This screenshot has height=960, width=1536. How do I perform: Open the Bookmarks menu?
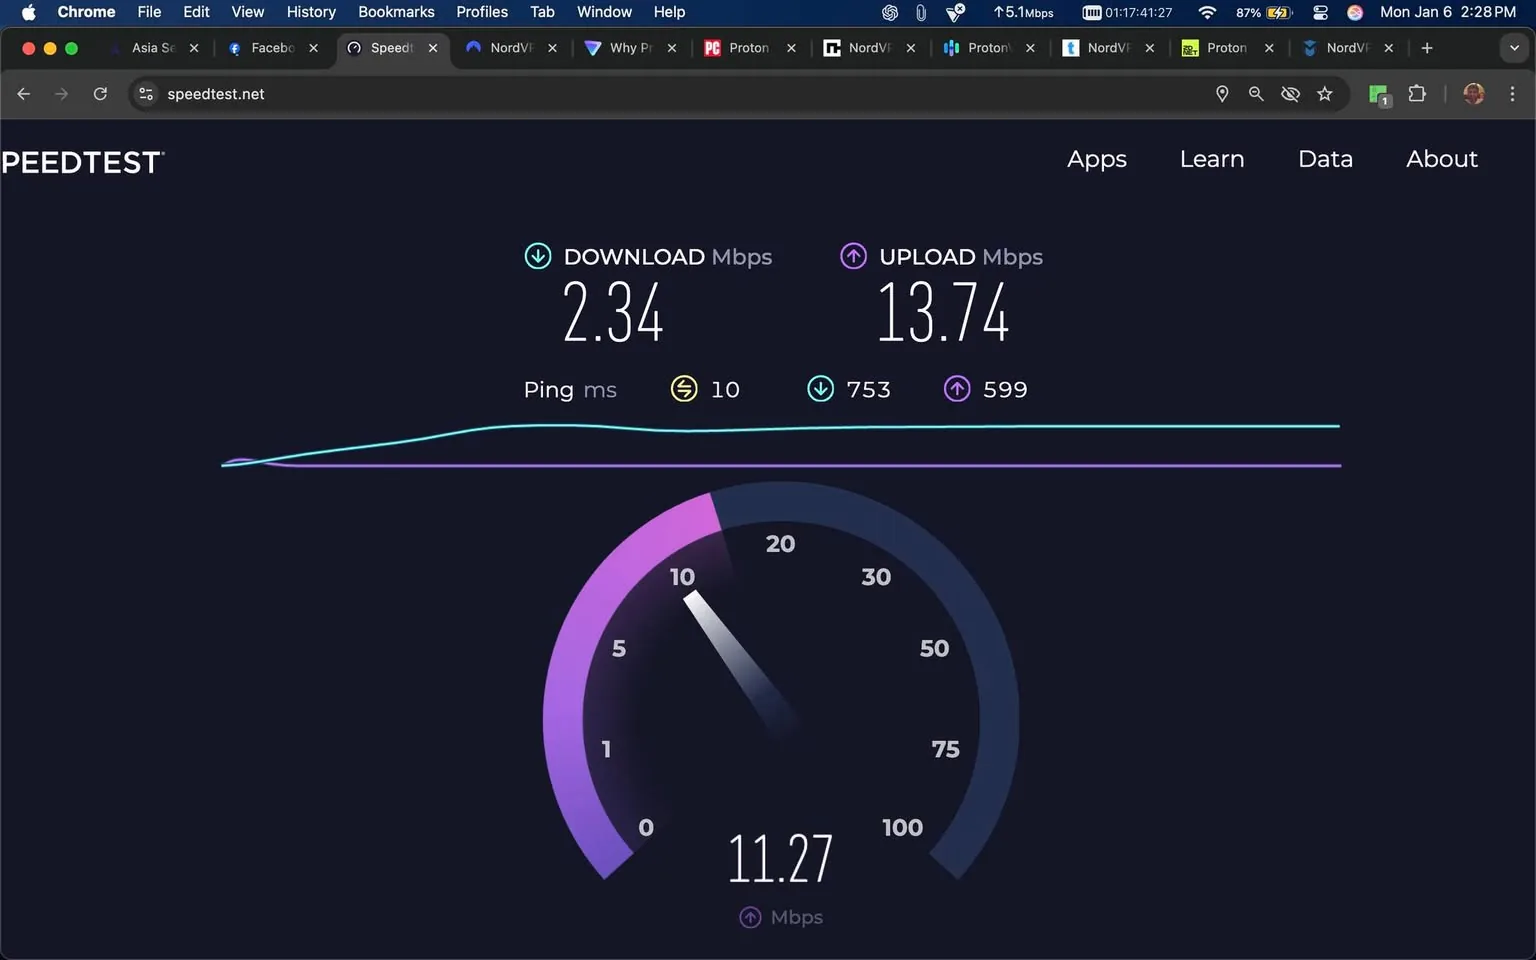pyautogui.click(x=396, y=12)
